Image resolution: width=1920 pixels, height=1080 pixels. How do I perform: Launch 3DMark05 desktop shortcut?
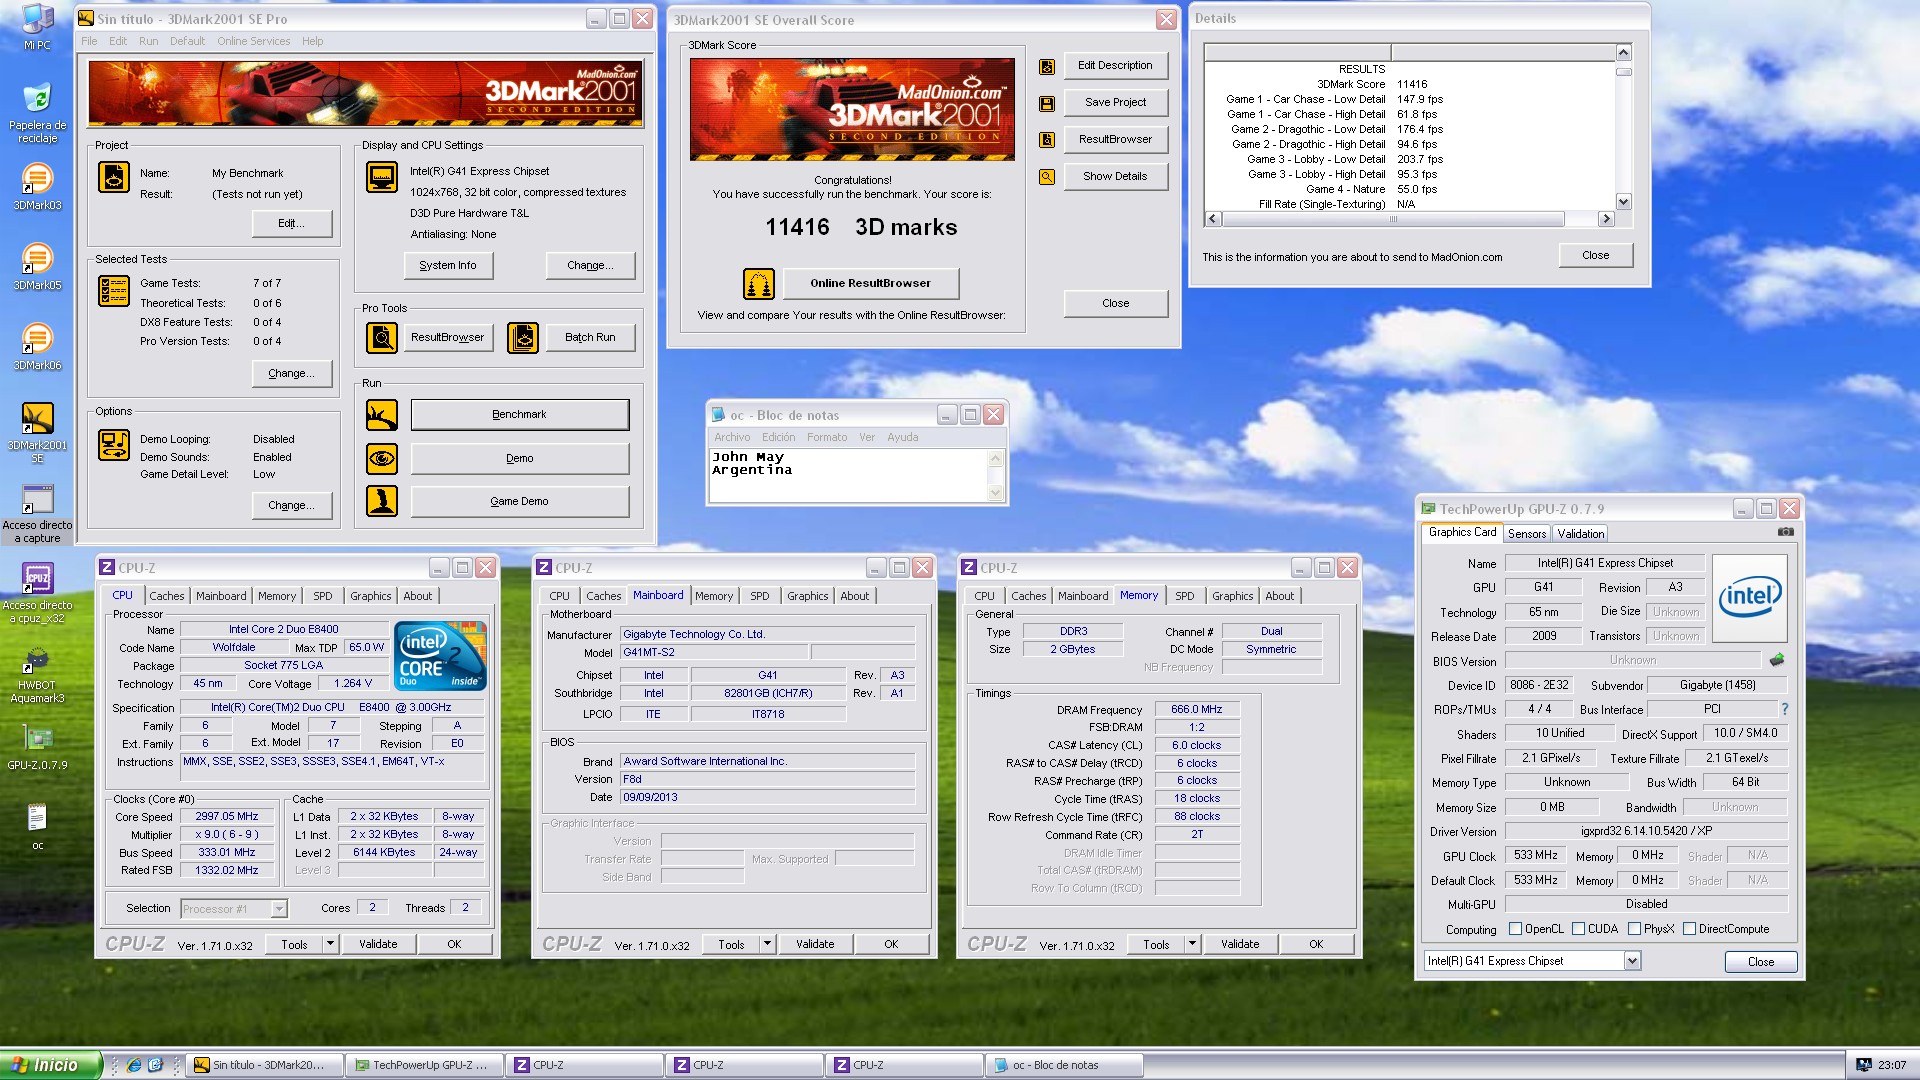[x=37, y=266]
